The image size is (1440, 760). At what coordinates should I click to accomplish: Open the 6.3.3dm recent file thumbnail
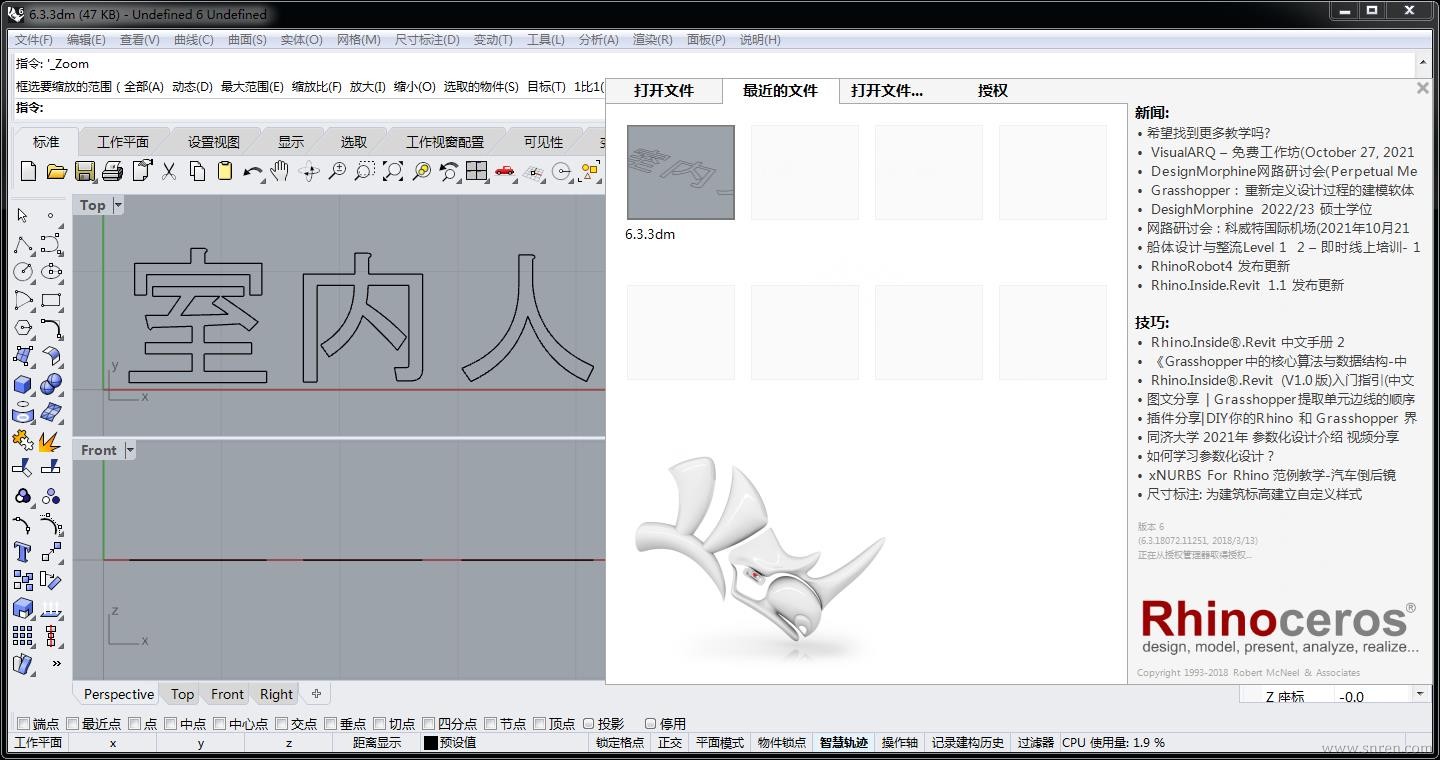pos(680,172)
